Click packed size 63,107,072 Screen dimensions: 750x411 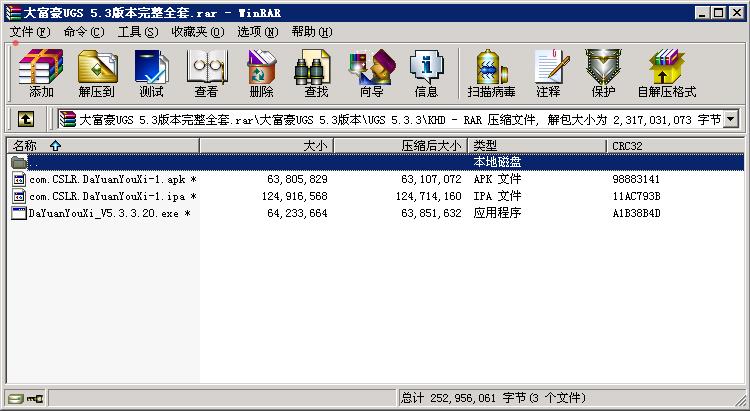431,179
